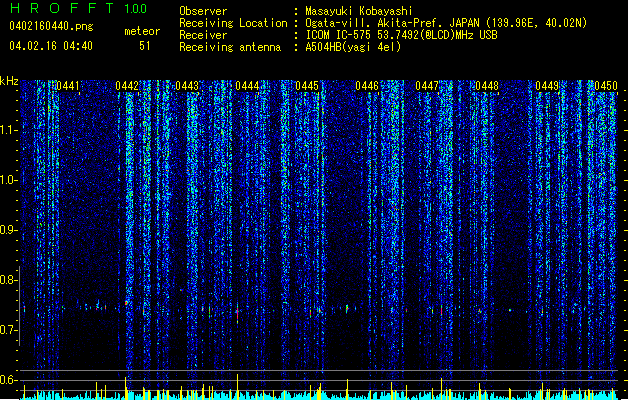Click the Receiving Location label
The image size is (629, 400).
coord(233,23)
